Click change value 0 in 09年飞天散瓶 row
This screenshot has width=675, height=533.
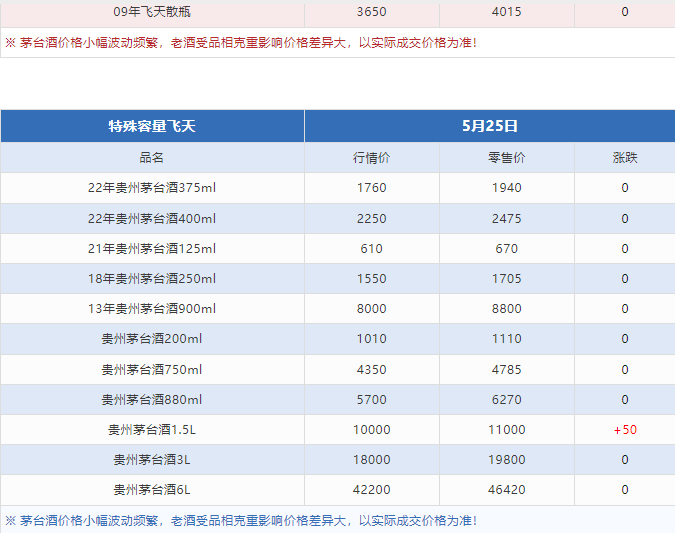(625, 12)
